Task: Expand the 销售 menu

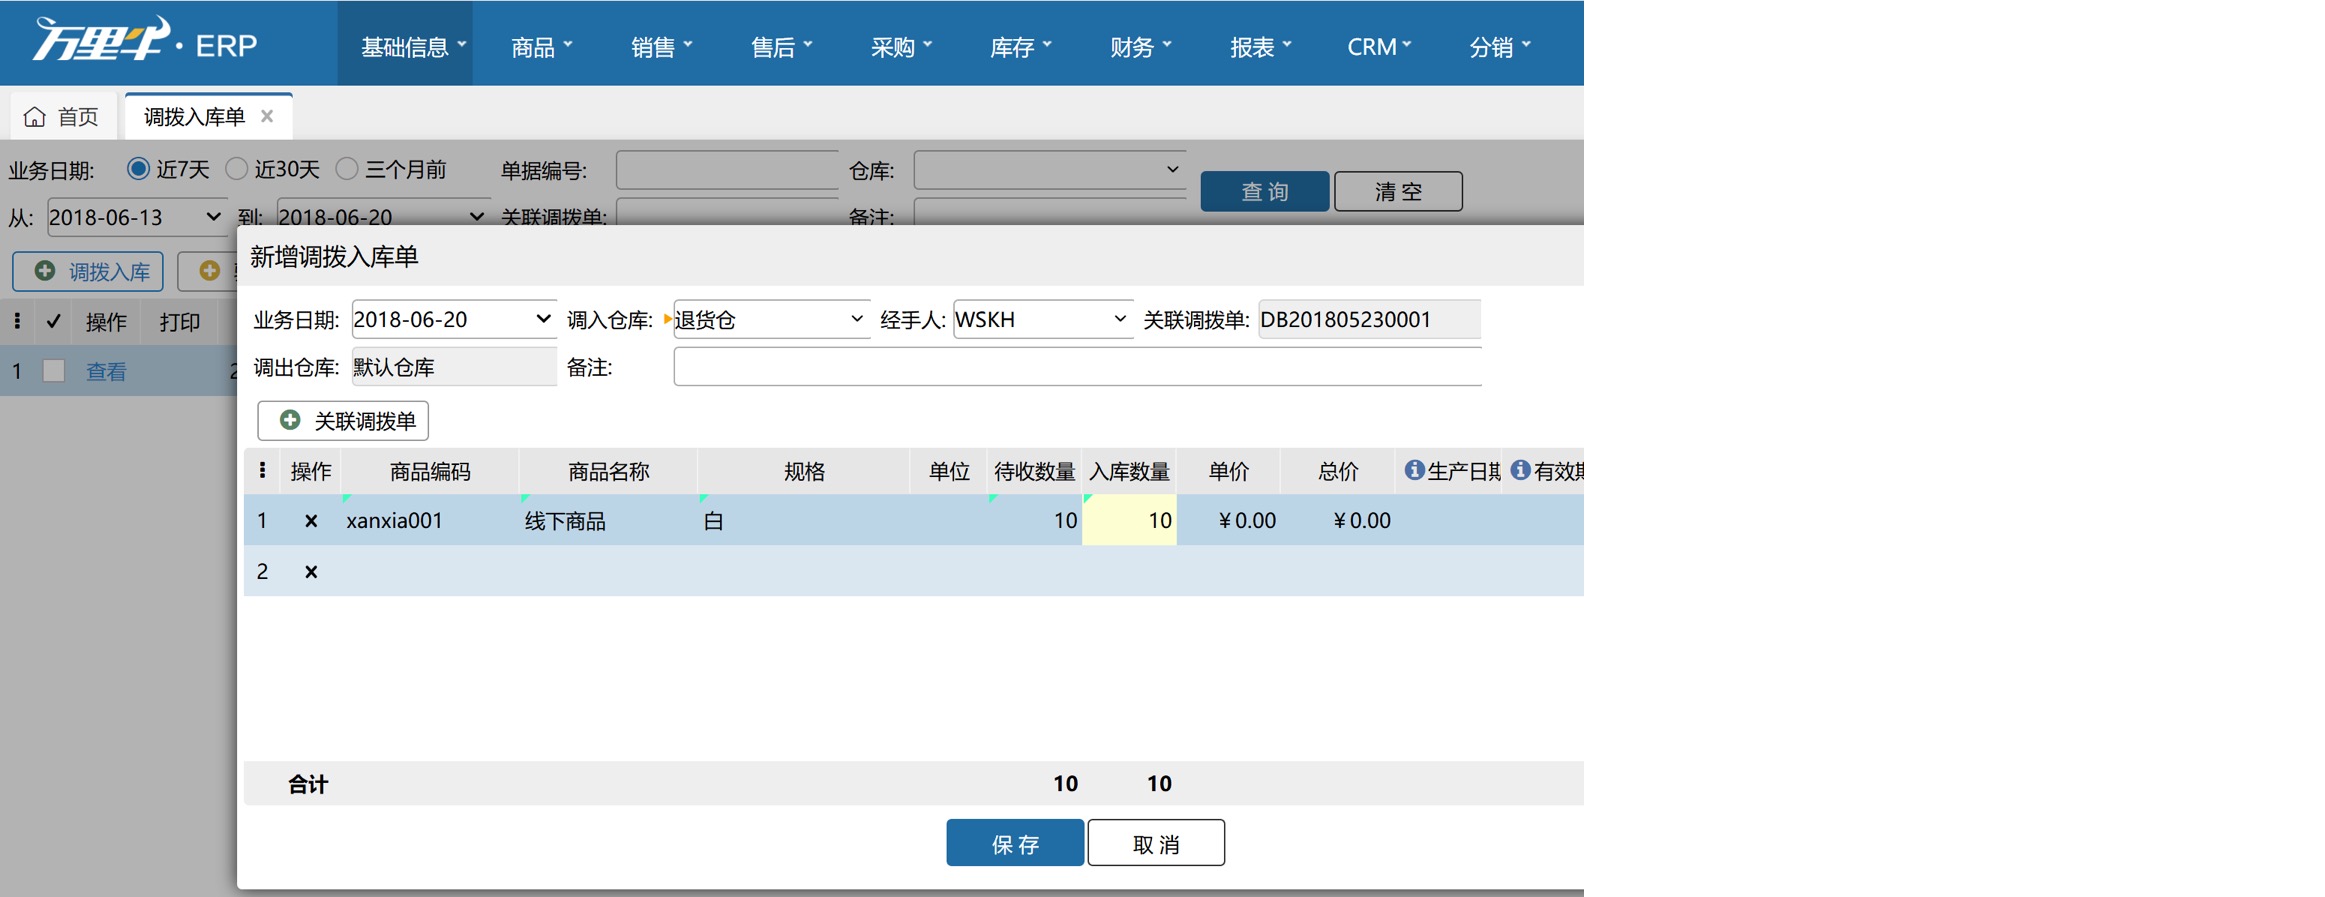Action: (661, 46)
